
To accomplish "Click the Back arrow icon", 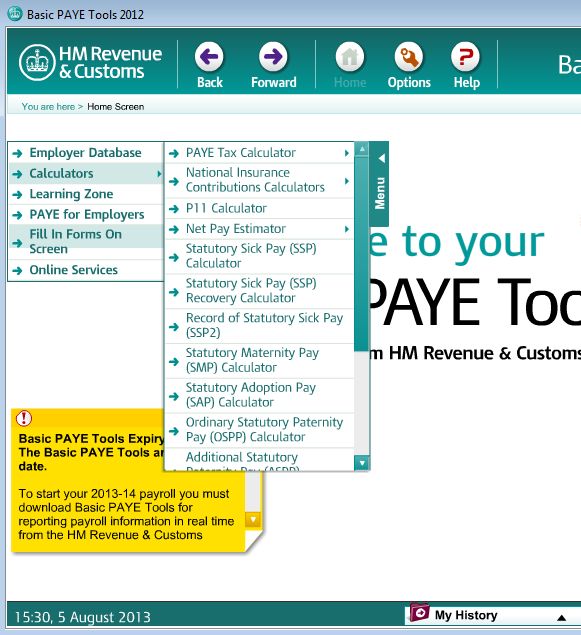I will tap(209, 56).
